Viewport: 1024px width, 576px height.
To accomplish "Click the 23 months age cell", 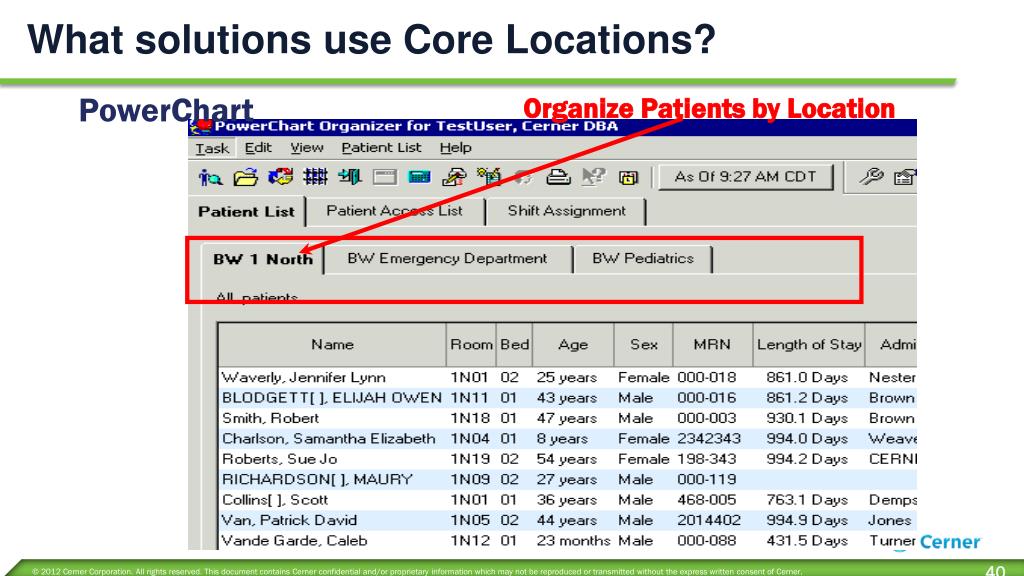I will pos(573,541).
